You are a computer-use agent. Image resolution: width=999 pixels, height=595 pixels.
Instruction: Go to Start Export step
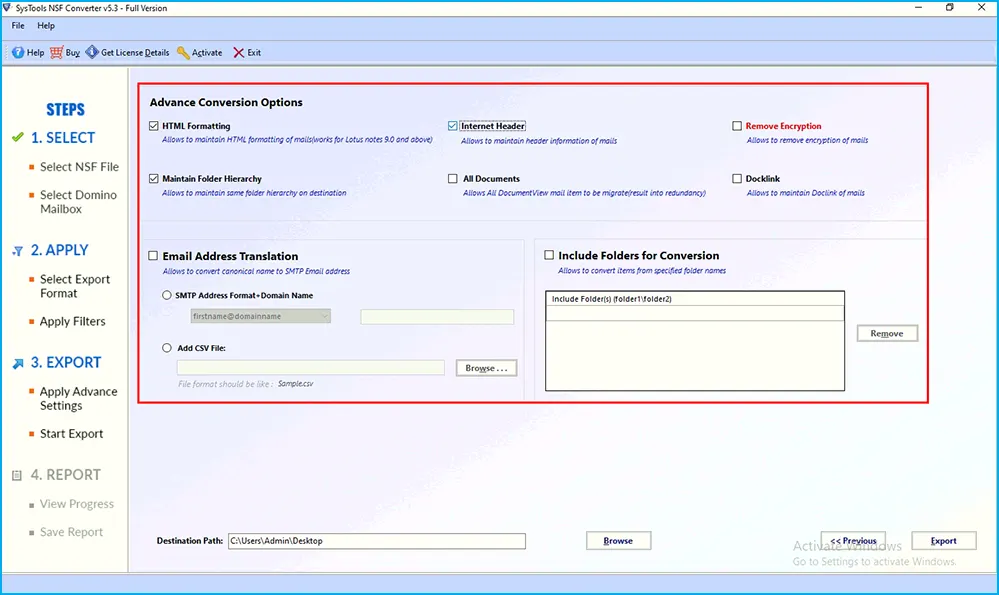(71, 434)
